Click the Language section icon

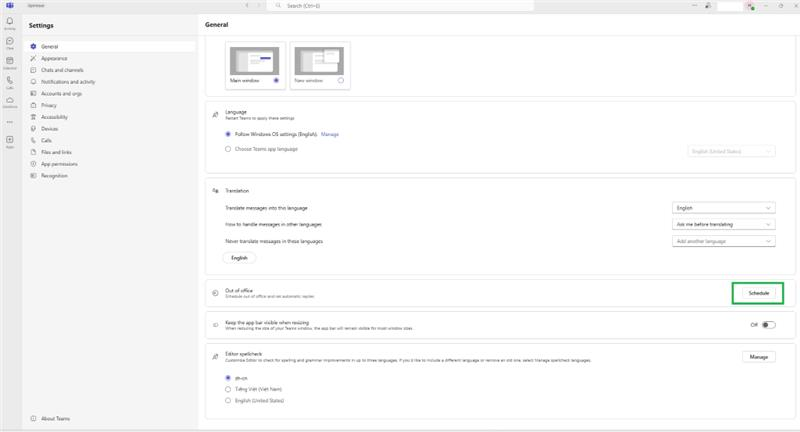(x=215, y=115)
